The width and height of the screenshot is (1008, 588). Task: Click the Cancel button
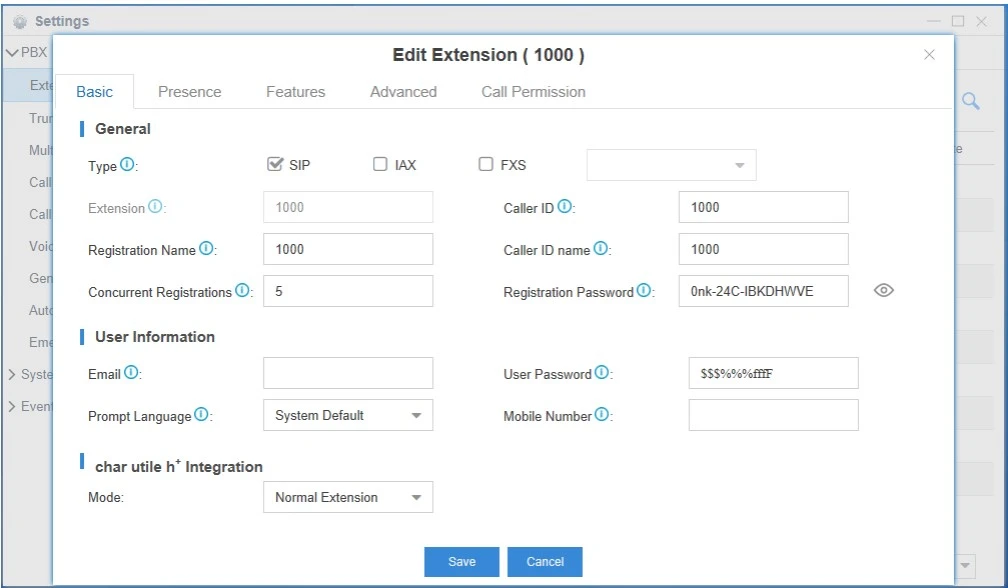(x=544, y=561)
